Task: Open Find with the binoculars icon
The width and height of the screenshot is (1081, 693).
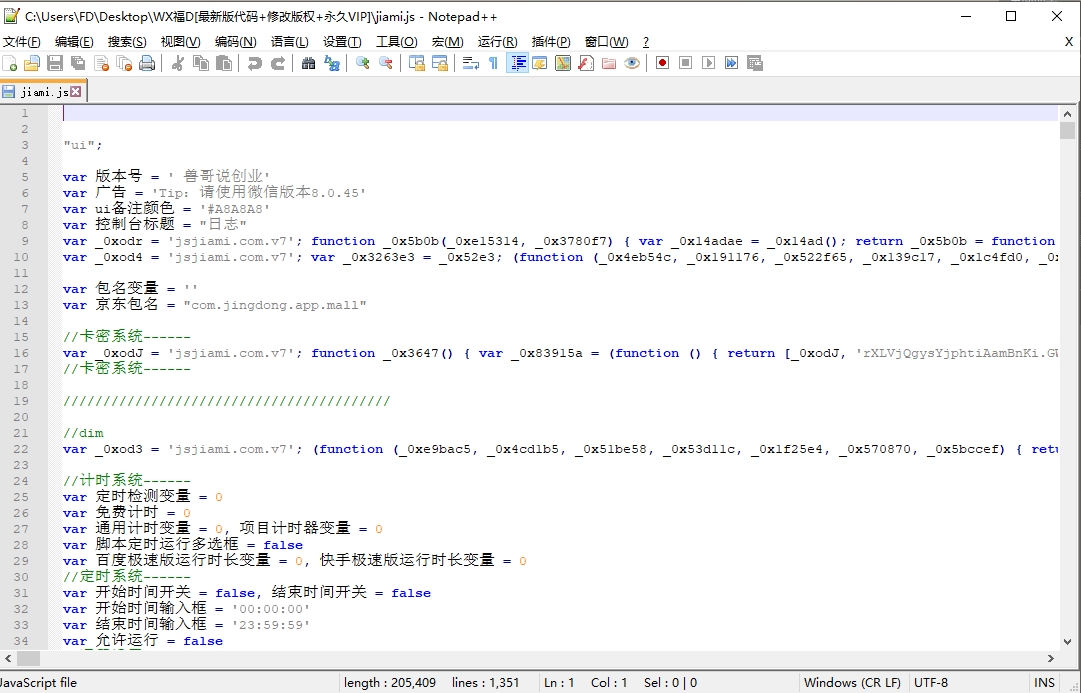Action: pos(308,63)
